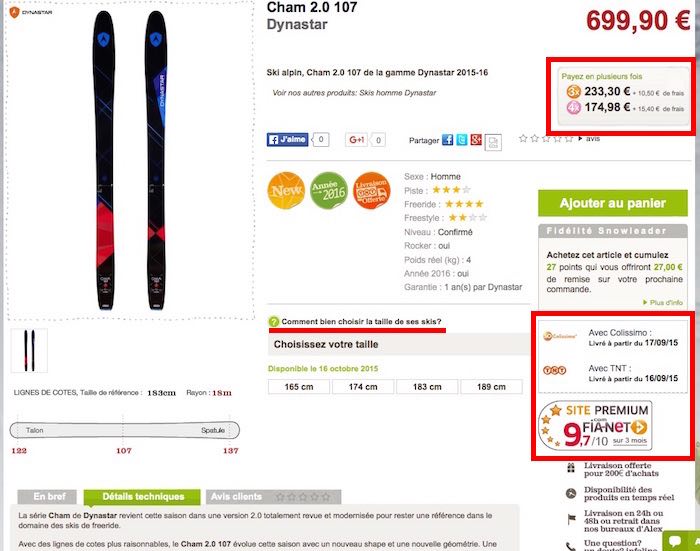The image size is (700, 551).
Task: Click the Facebook J'aime button
Action: coord(288,140)
